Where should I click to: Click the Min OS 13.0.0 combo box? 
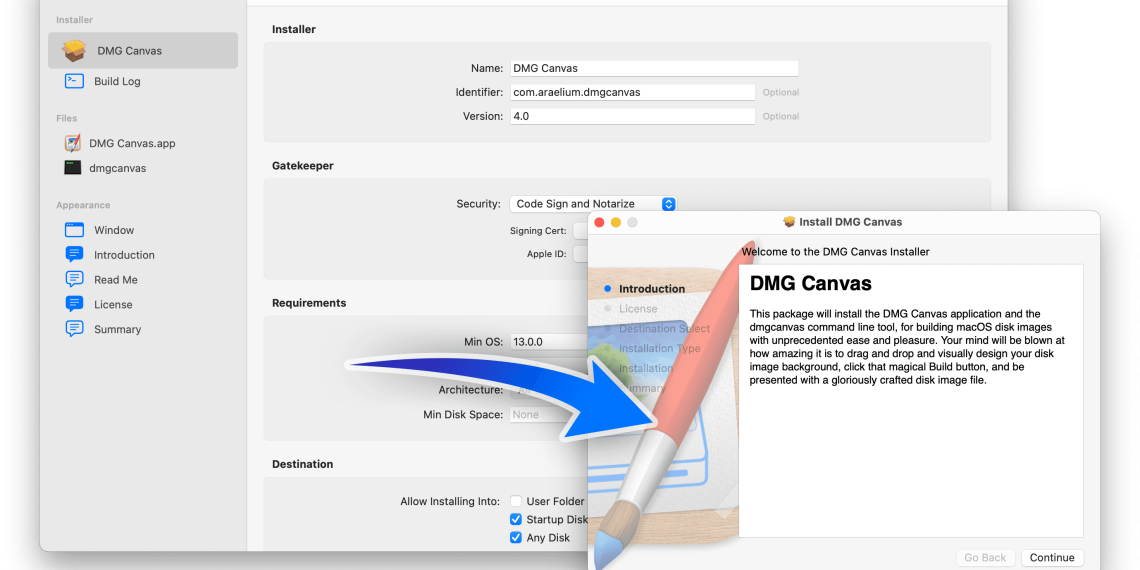click(x=548, y=342)
